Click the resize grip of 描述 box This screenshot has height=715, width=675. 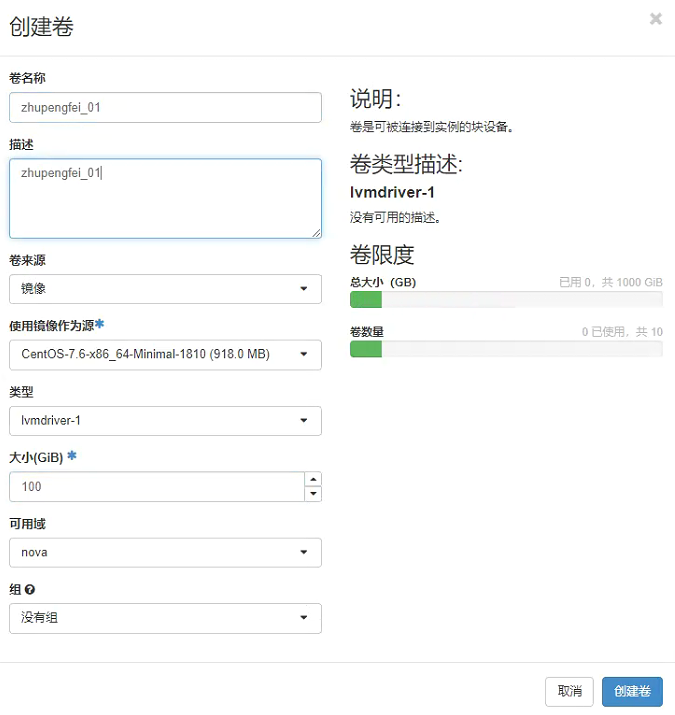(316, 233)
